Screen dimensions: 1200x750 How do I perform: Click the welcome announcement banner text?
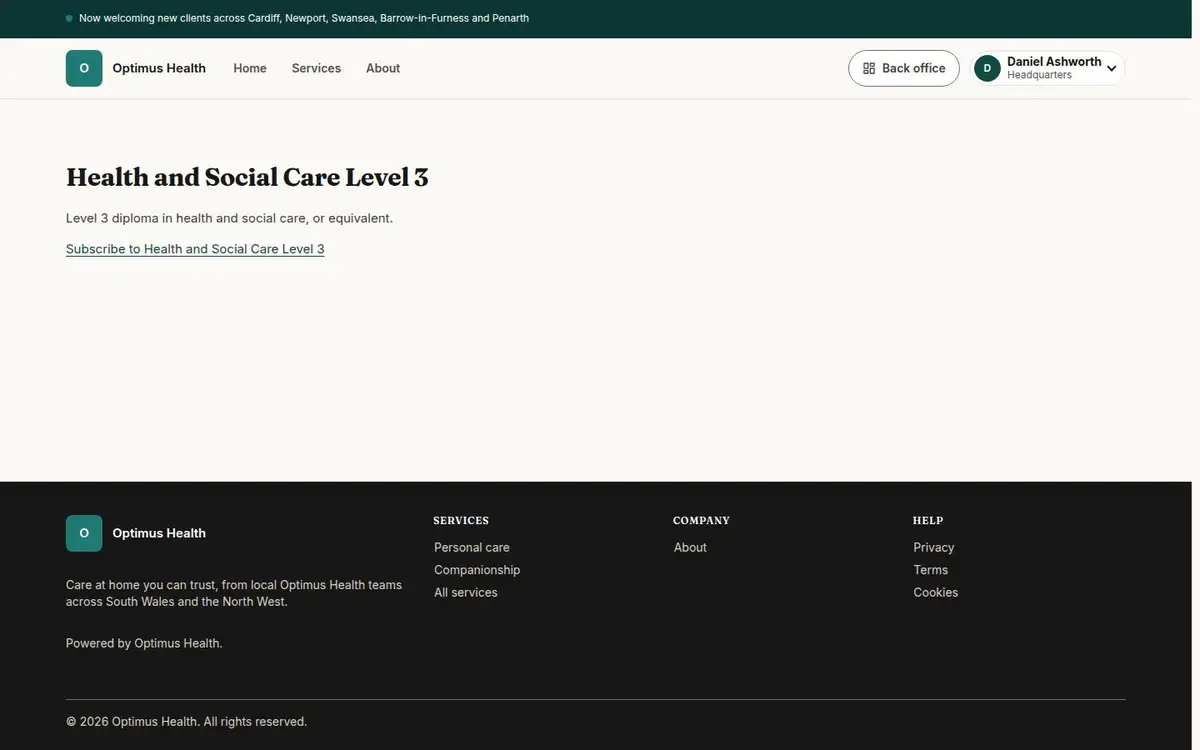(304, 18)
